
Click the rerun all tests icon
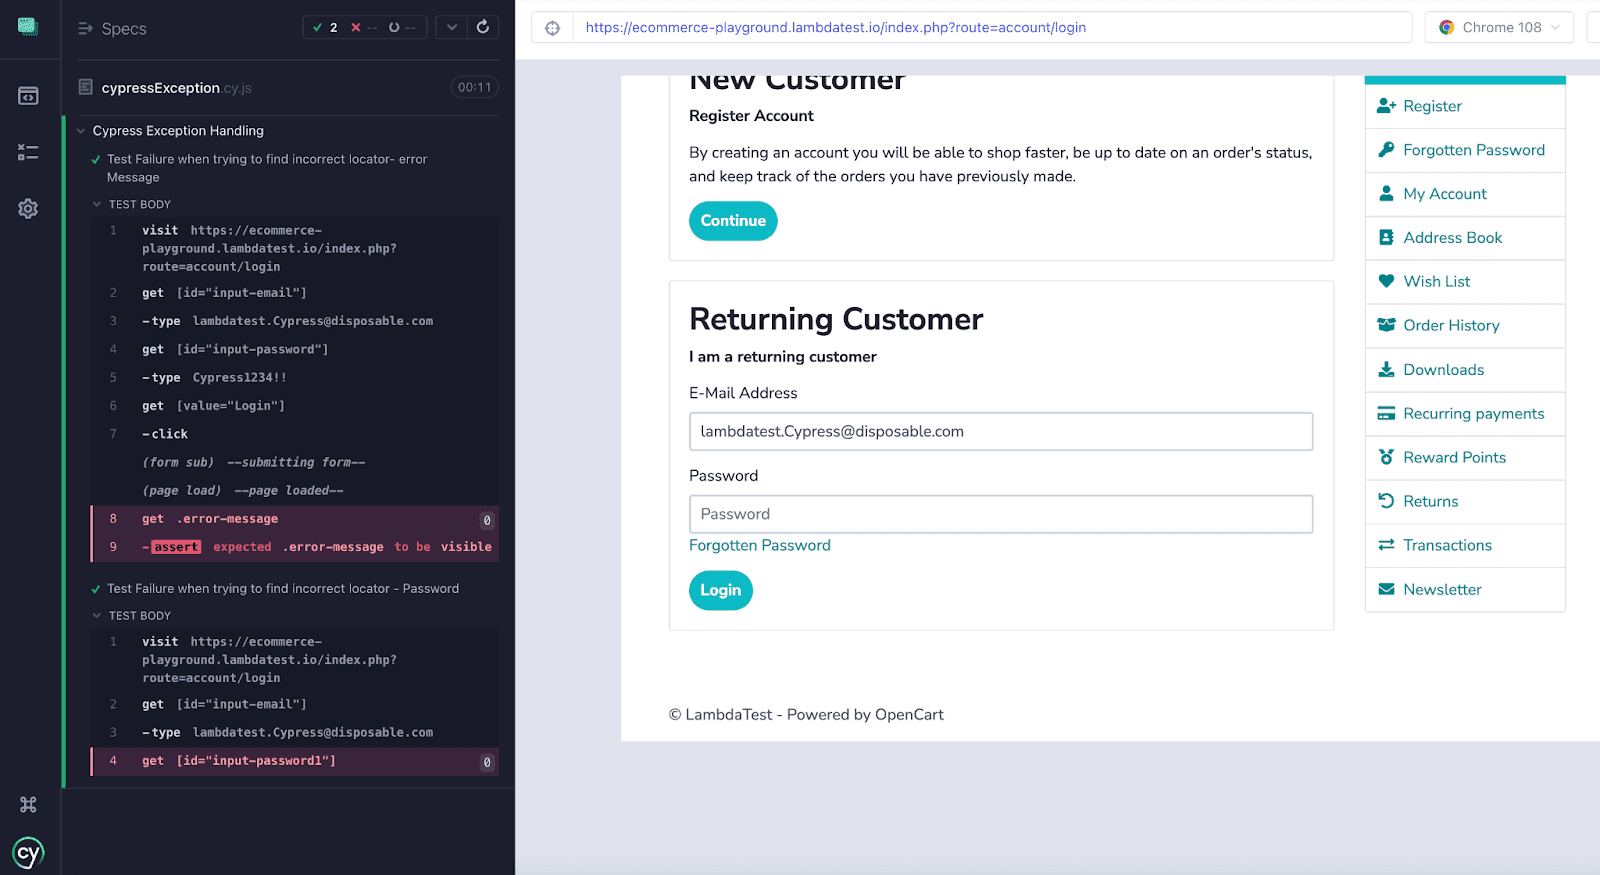click(483, 27)
